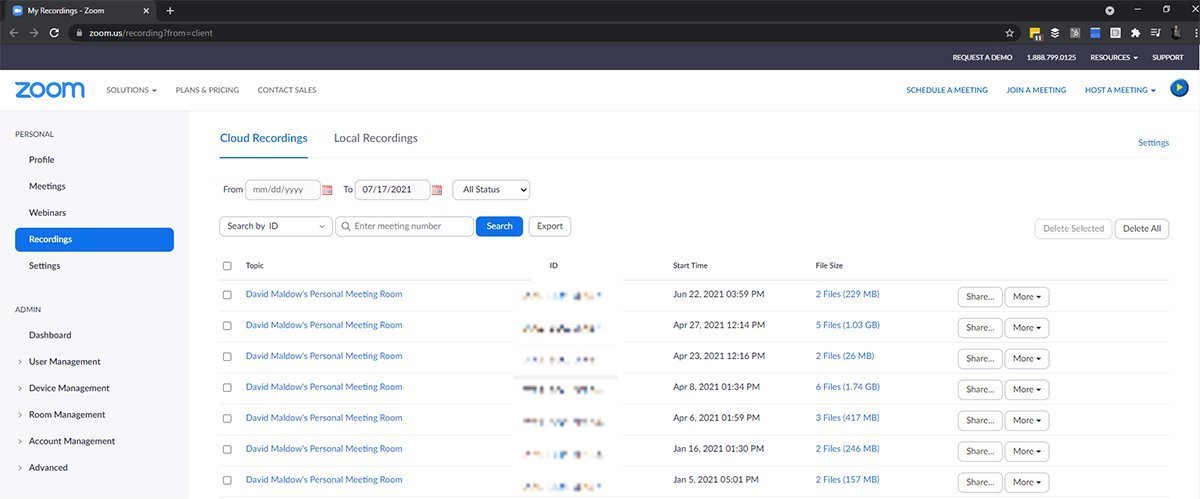
Task: Close the My Recordings browser tab
Action: pos(146,10)
